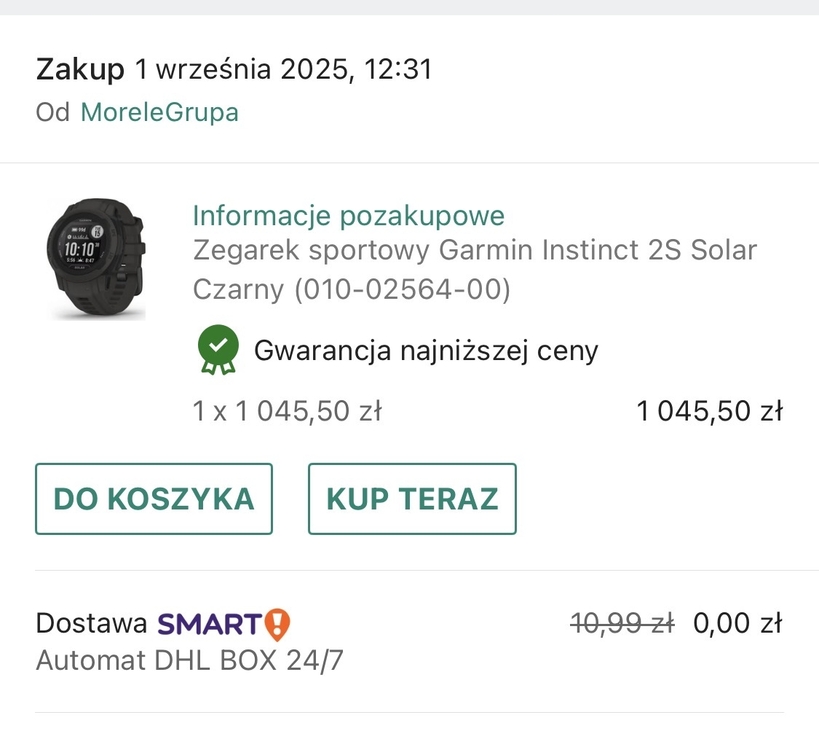Click the 0,00 zł delivery cost
This screenshot has width=819, height=750.
click(737, 624)
